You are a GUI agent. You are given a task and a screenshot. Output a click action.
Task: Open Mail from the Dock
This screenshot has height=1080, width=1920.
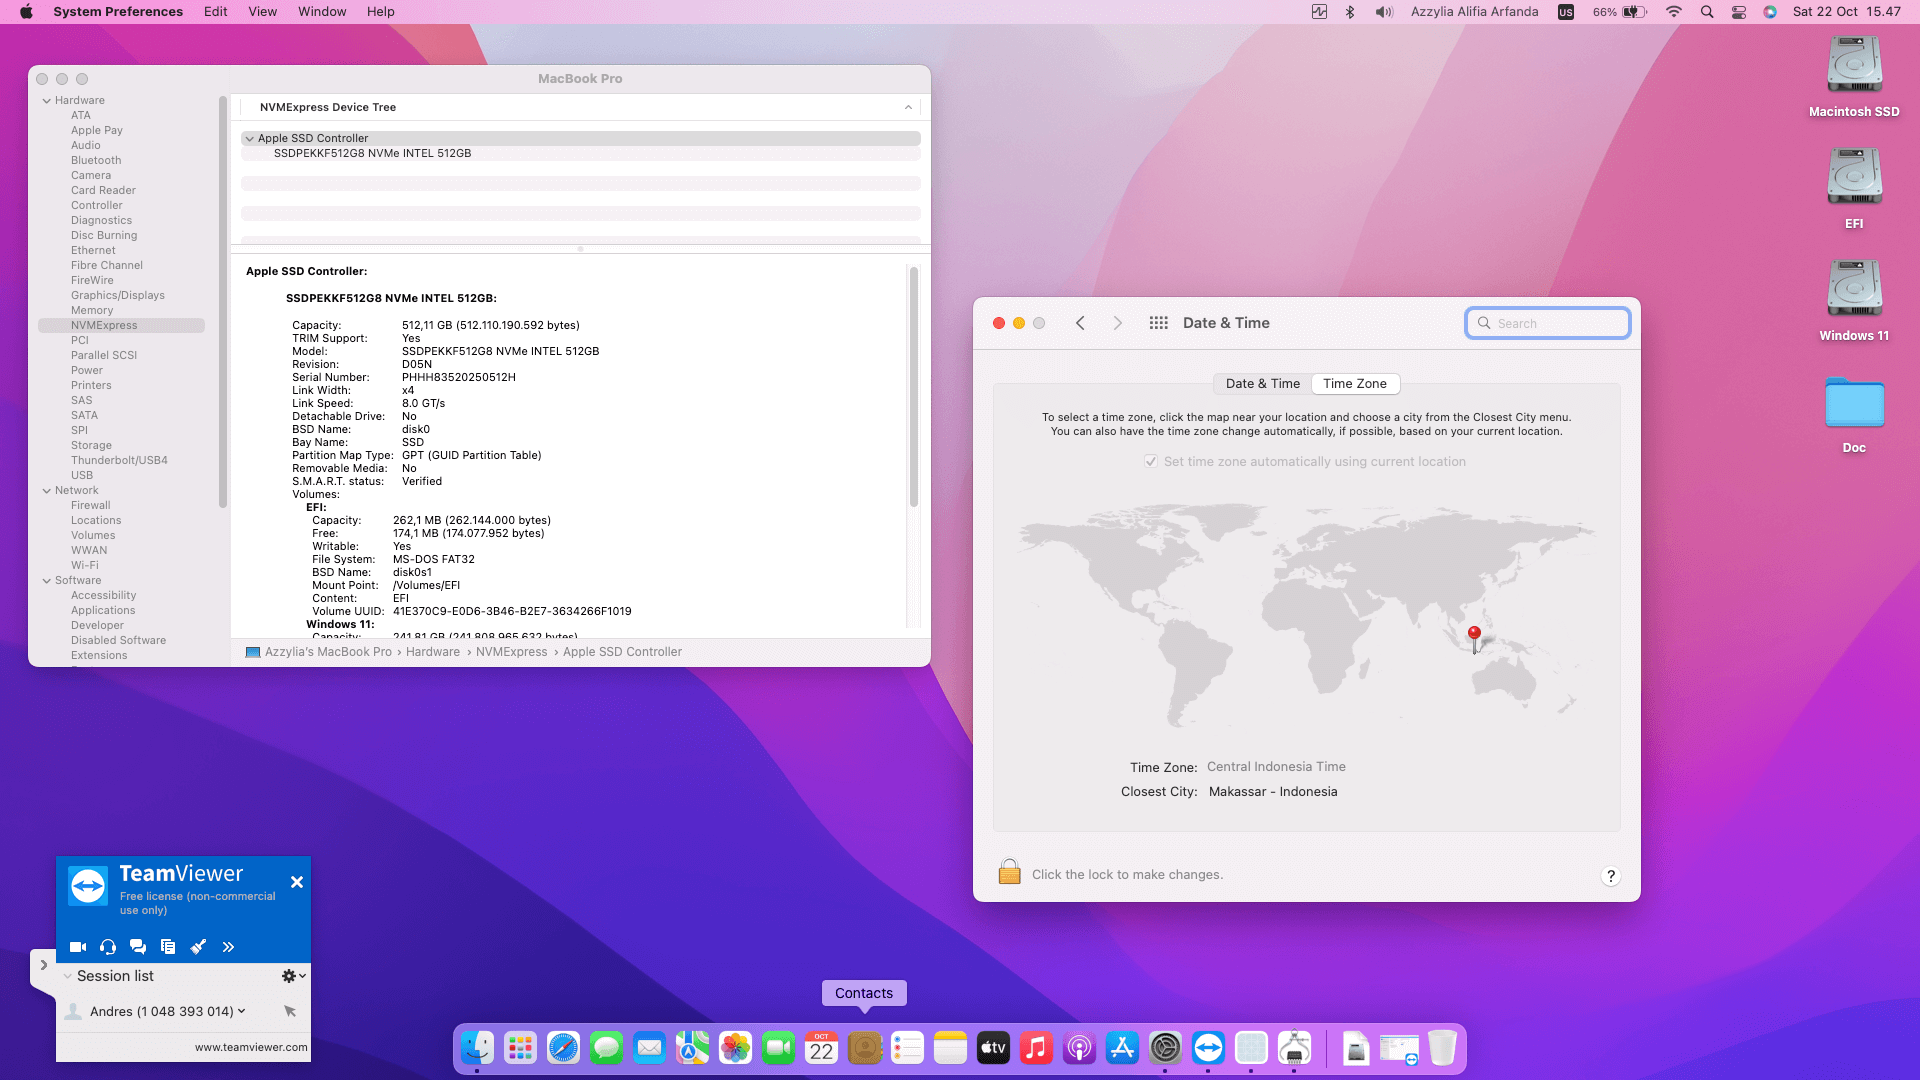[649, 1048]
